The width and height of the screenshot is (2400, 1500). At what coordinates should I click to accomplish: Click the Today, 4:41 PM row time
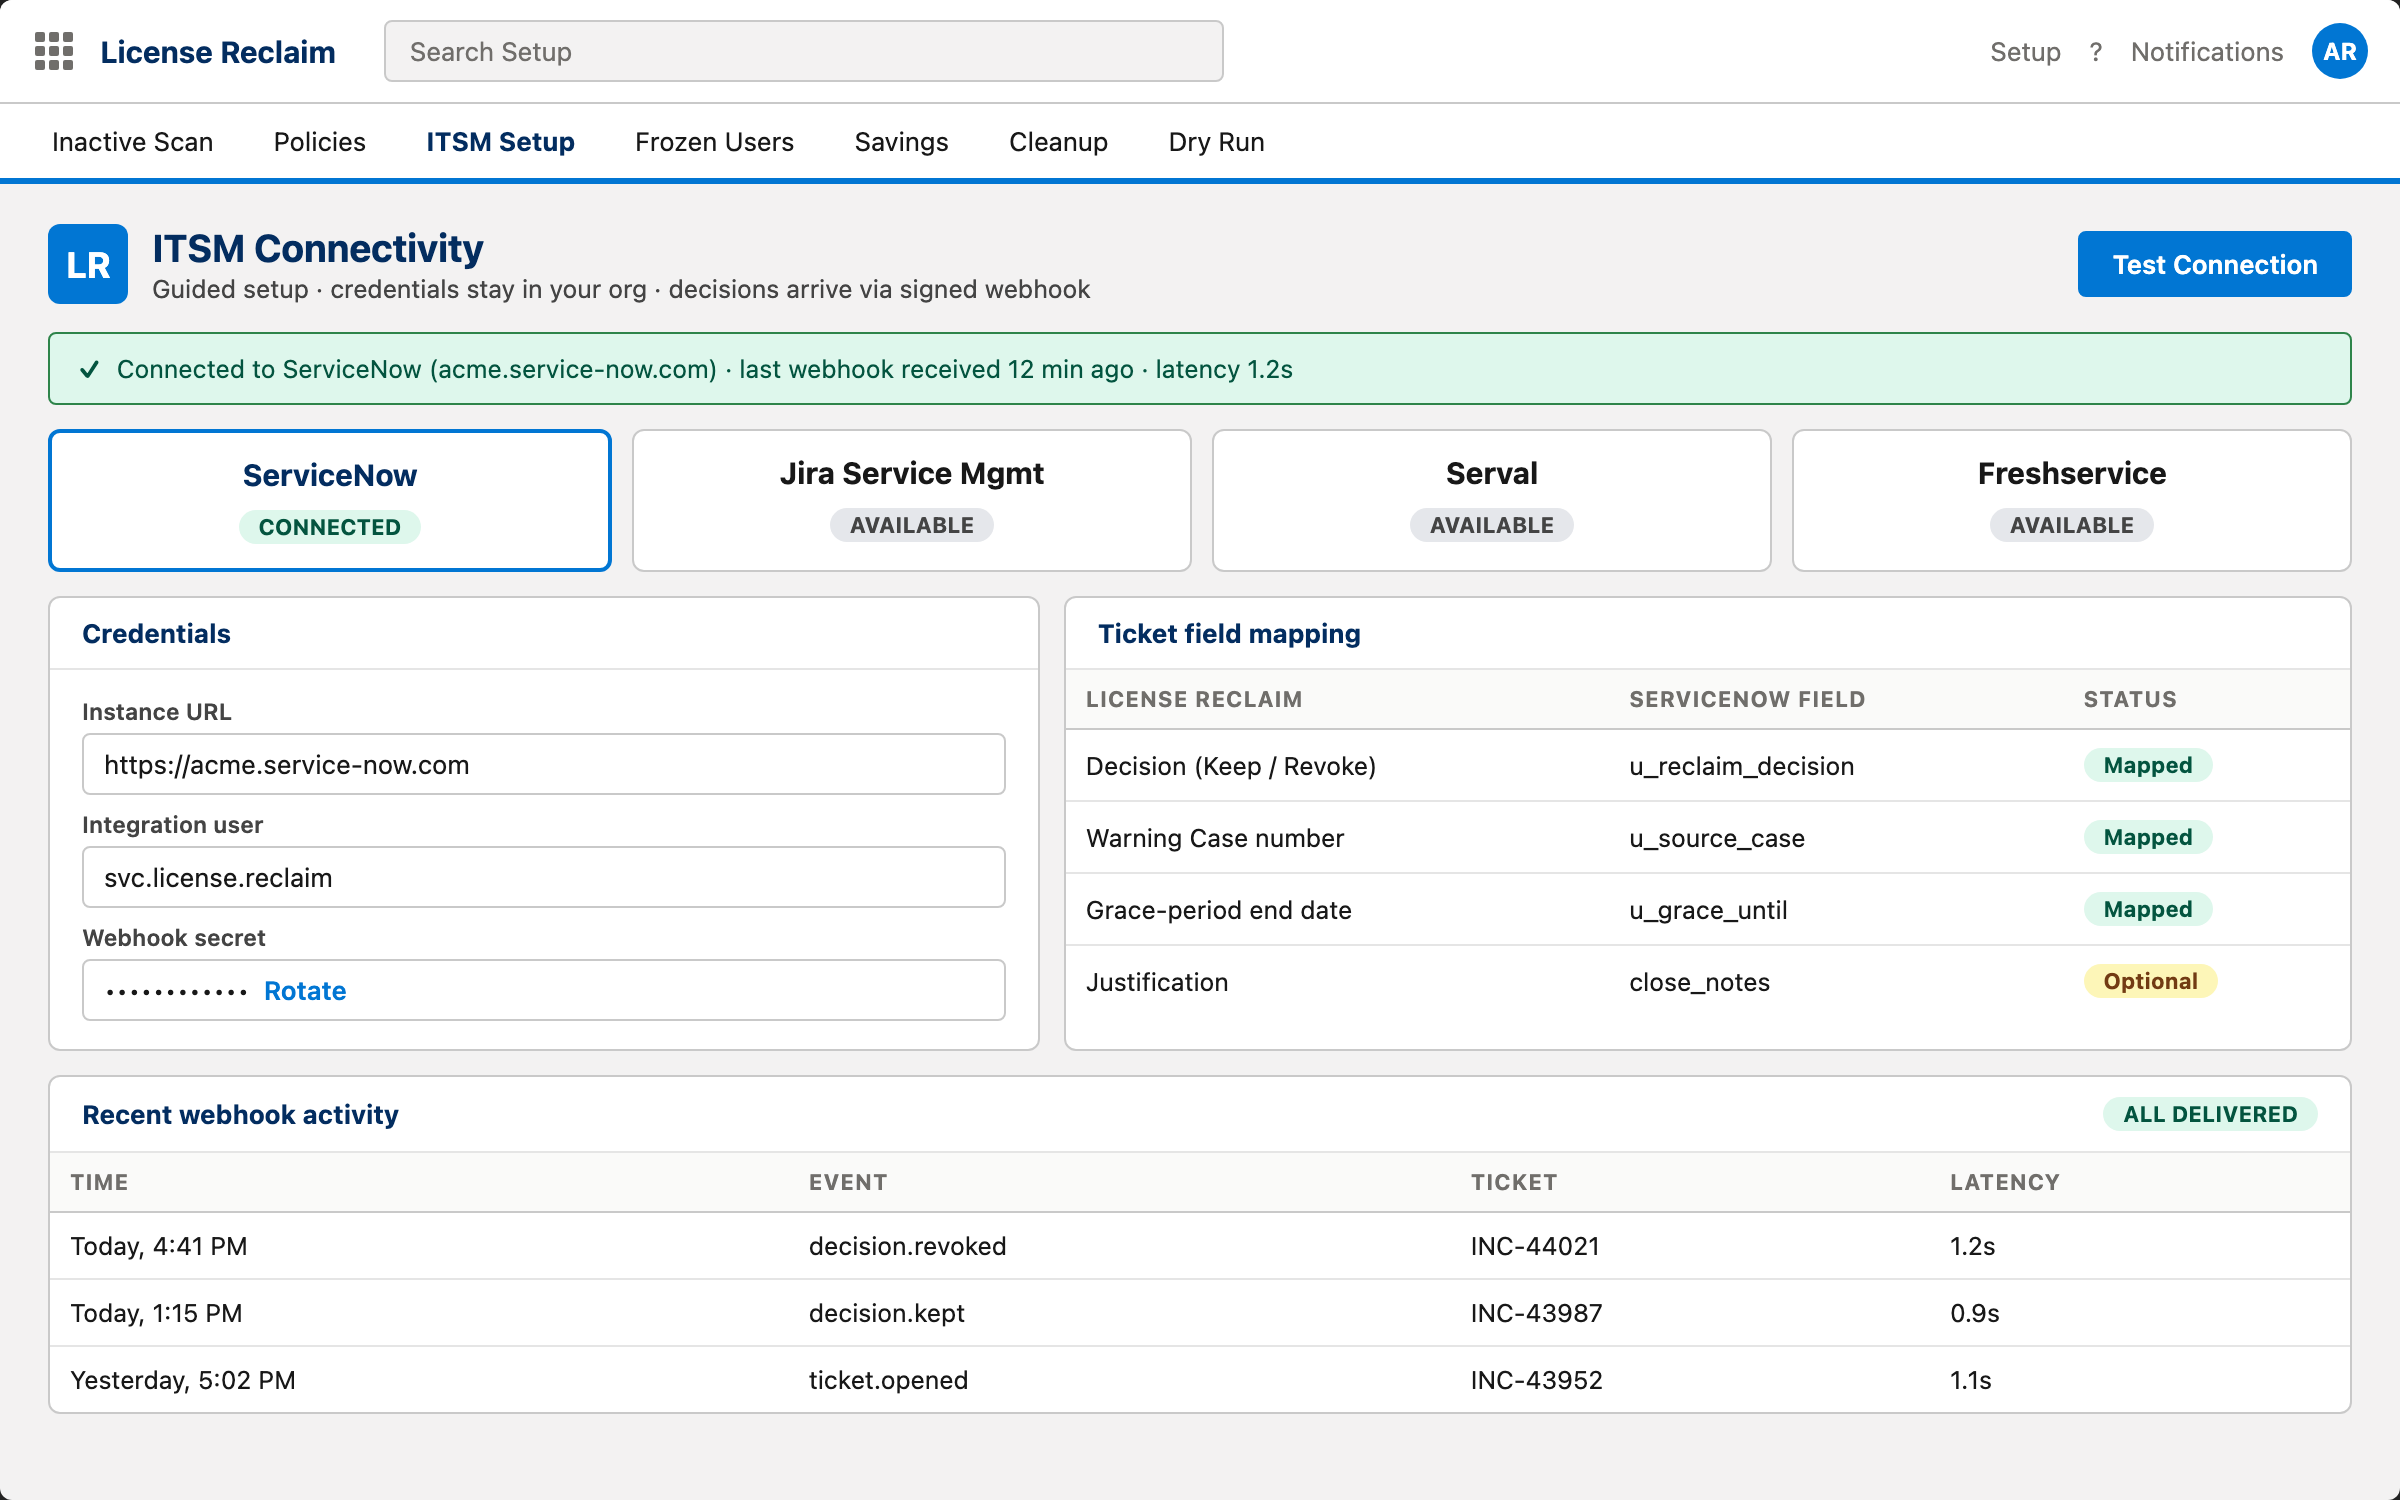159,1246
